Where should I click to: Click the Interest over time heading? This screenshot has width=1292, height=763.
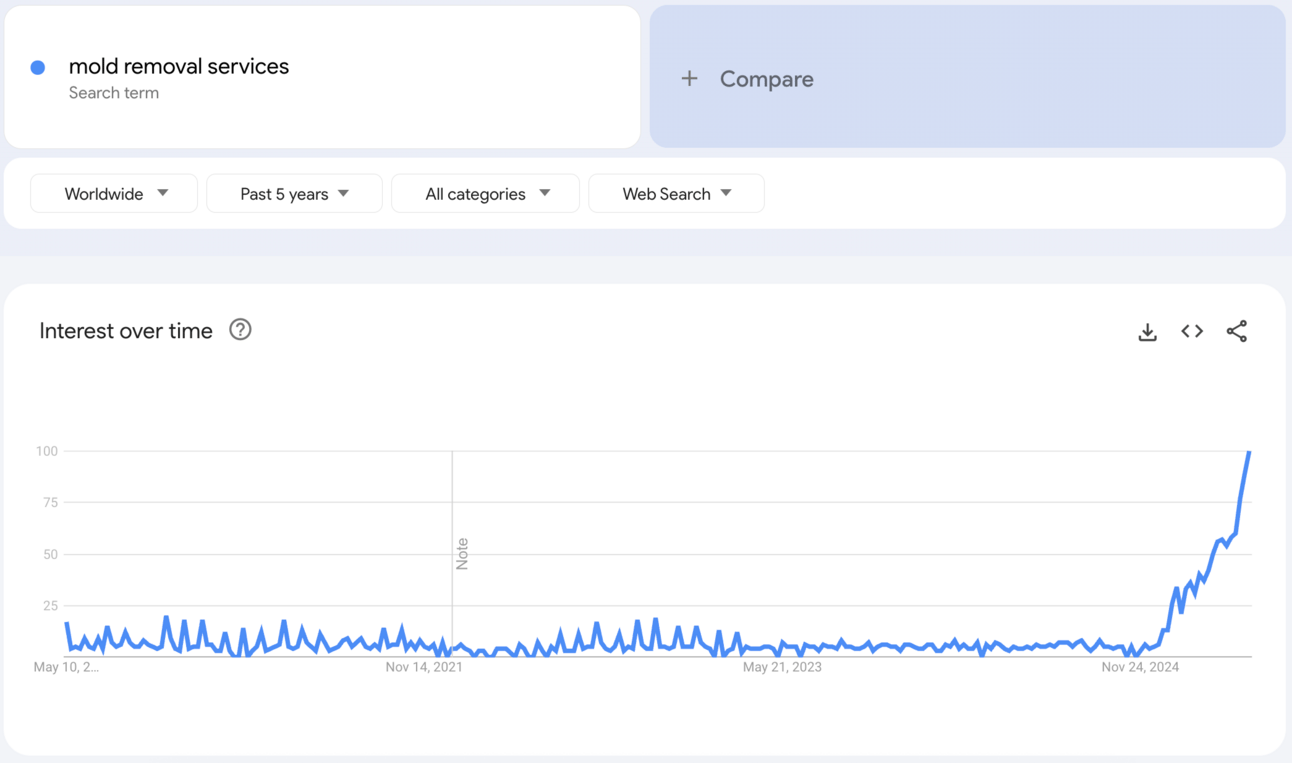tap(126, 331)
